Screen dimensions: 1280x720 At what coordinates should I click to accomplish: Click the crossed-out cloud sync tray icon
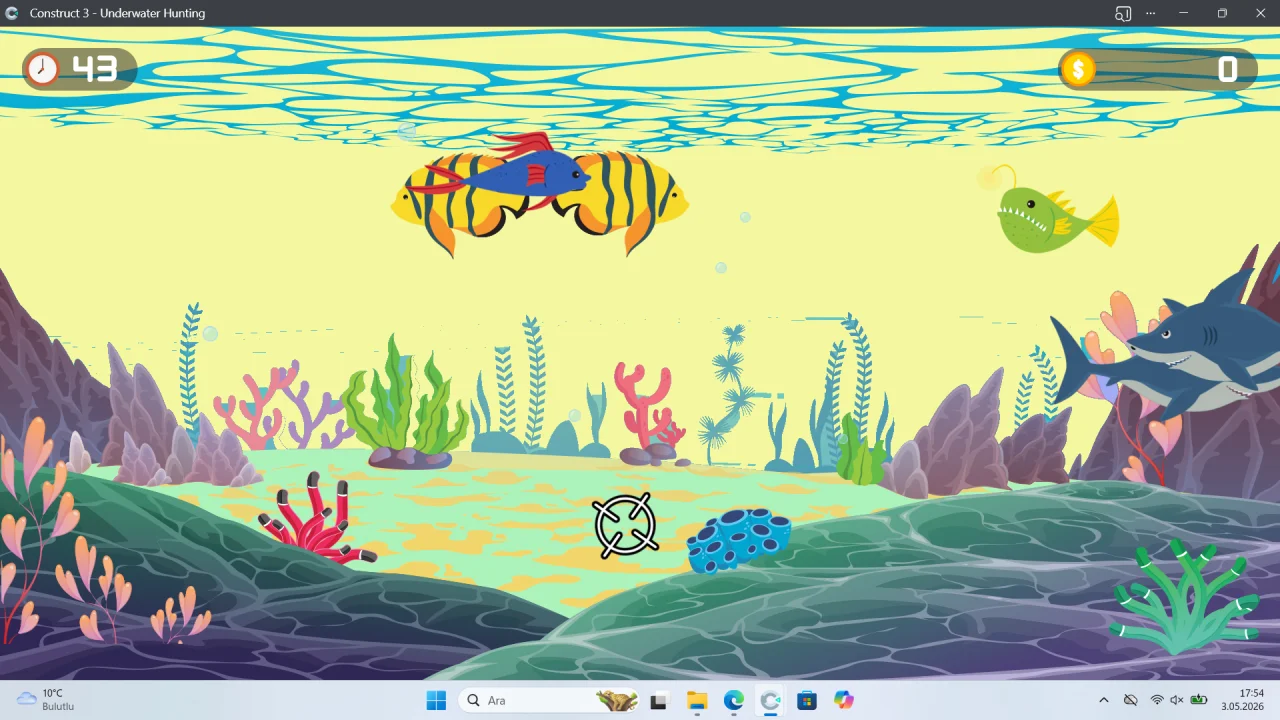[x=1131, y=700]
